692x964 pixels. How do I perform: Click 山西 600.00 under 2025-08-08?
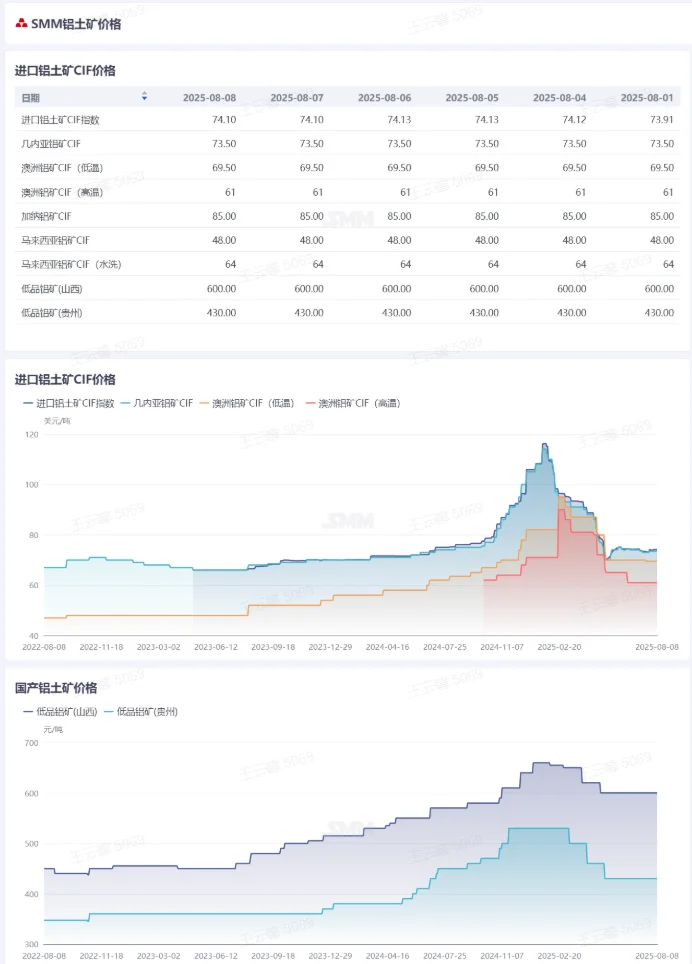tap(221, 289)
